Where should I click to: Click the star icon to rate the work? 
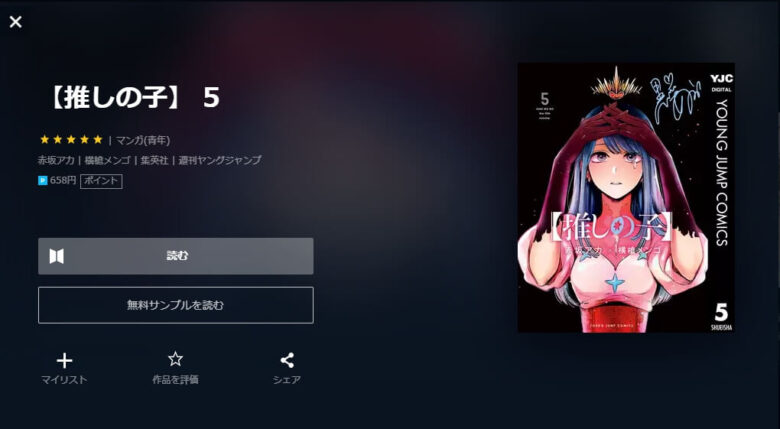[x=175, y=359]
